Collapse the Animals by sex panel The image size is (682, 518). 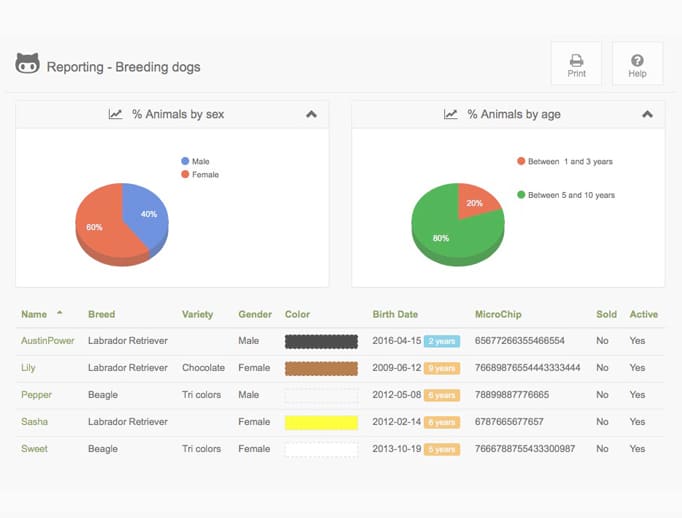click(311, 114)
